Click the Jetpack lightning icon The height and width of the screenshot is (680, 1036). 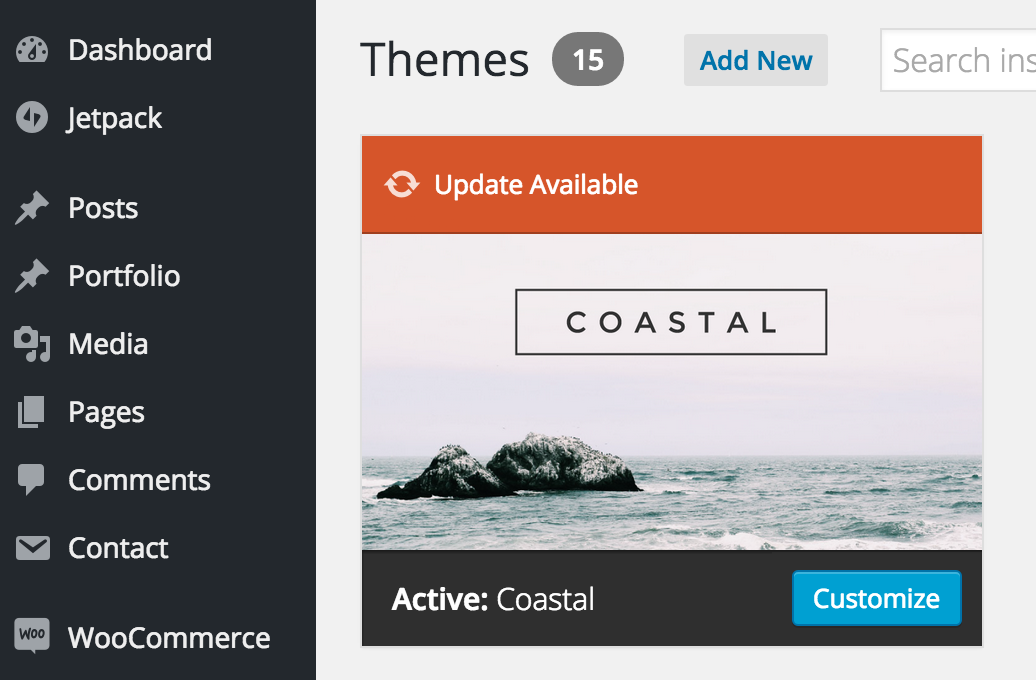pyautogui.click(x=32, y=118)
